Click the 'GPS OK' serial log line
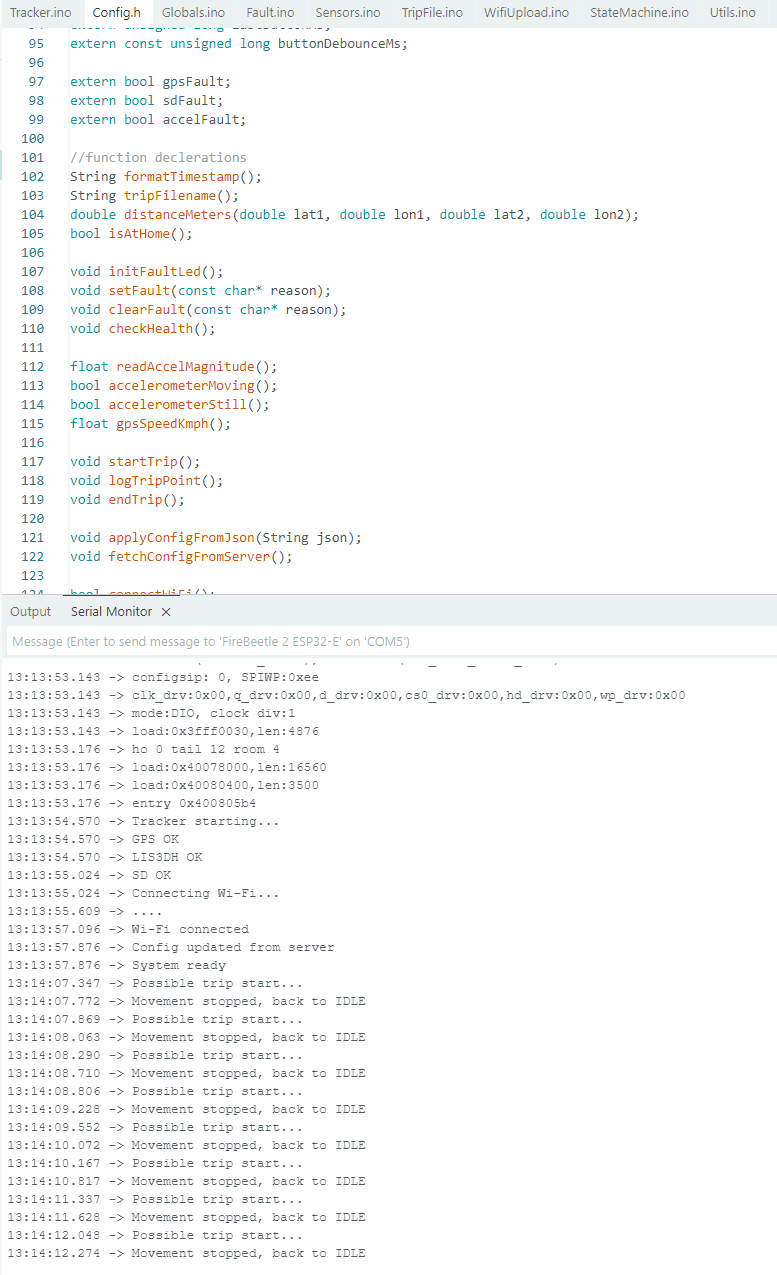This screenshot has width=777, height=1275. tap(93, 839)
